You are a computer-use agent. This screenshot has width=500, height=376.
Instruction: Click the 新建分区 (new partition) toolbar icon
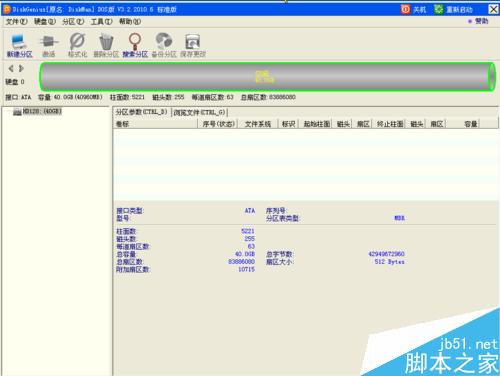point(19,45)
